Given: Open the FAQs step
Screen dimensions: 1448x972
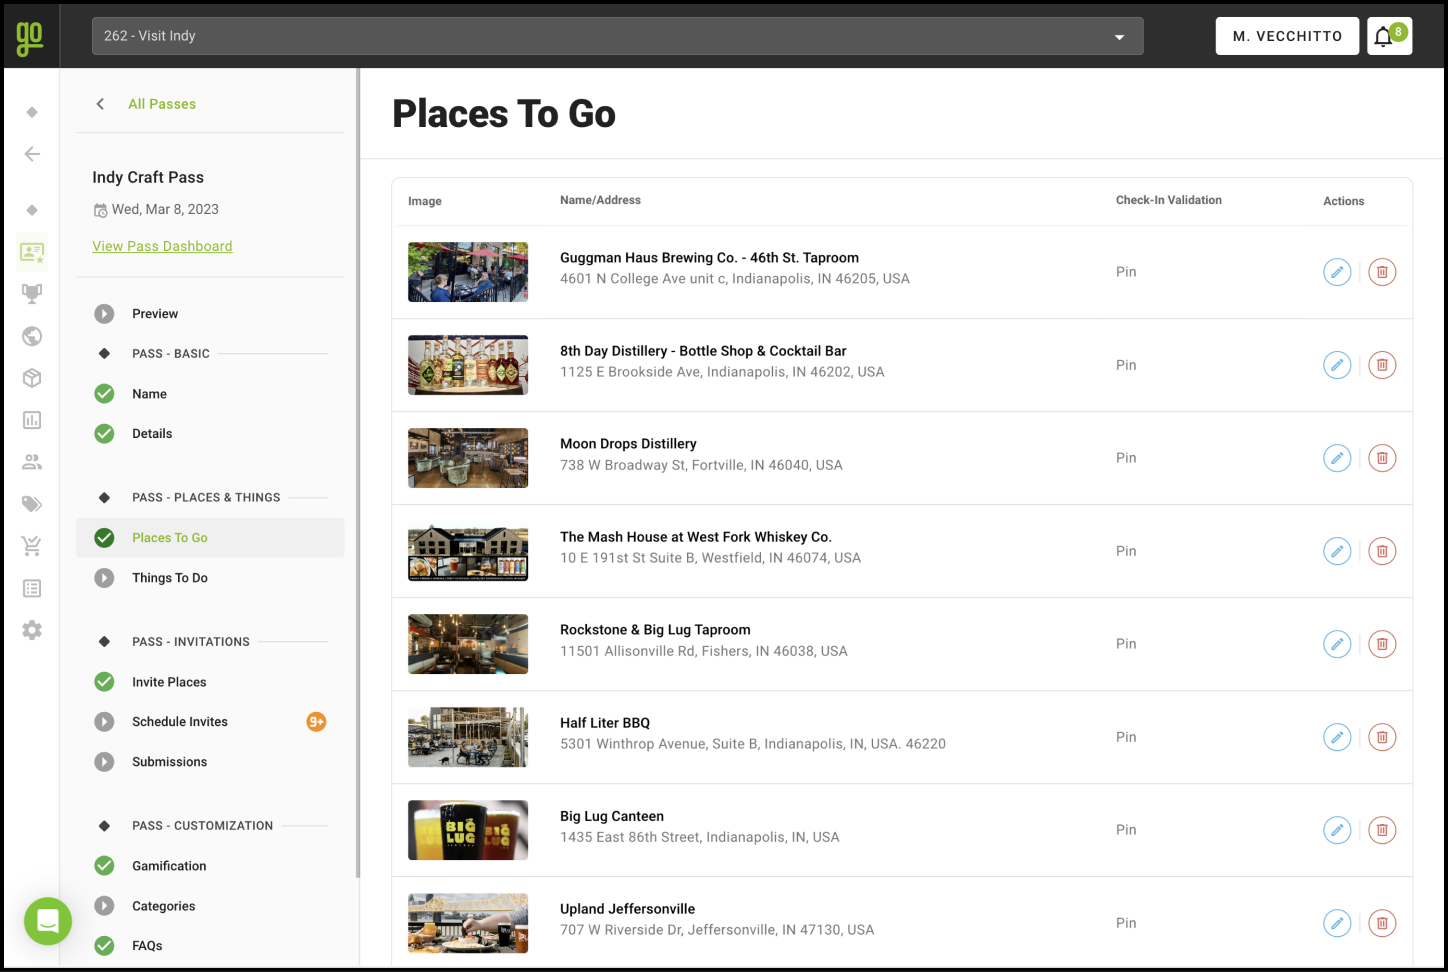Looking at the screenshot, I should pos(210,946).
